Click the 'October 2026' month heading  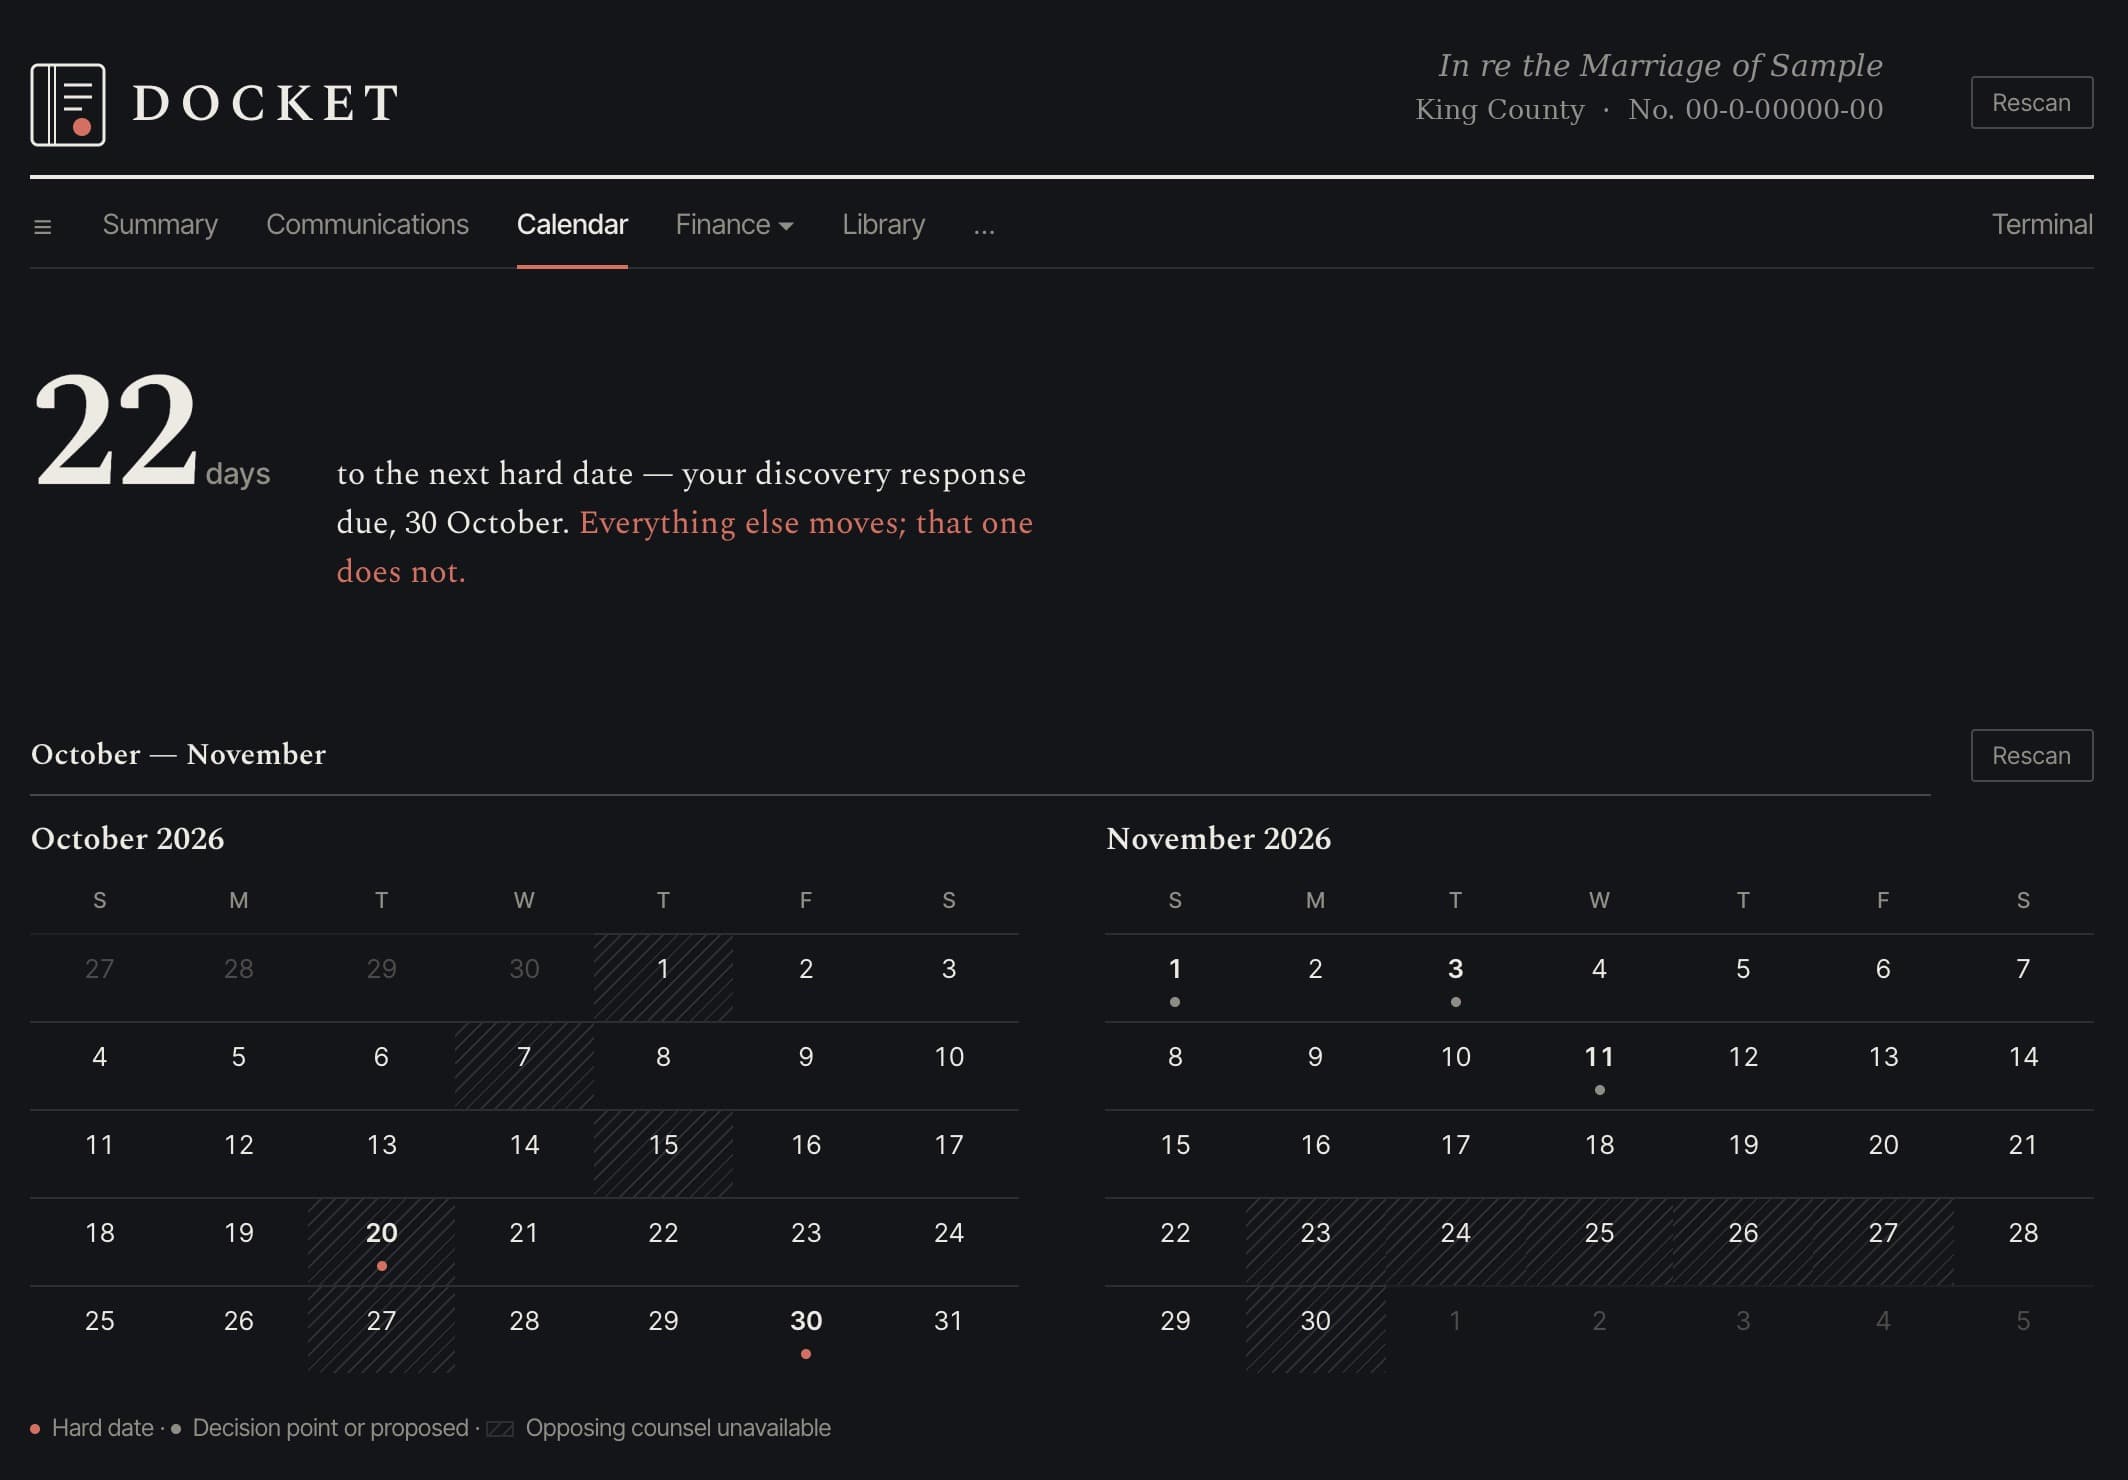coord(127,838)
